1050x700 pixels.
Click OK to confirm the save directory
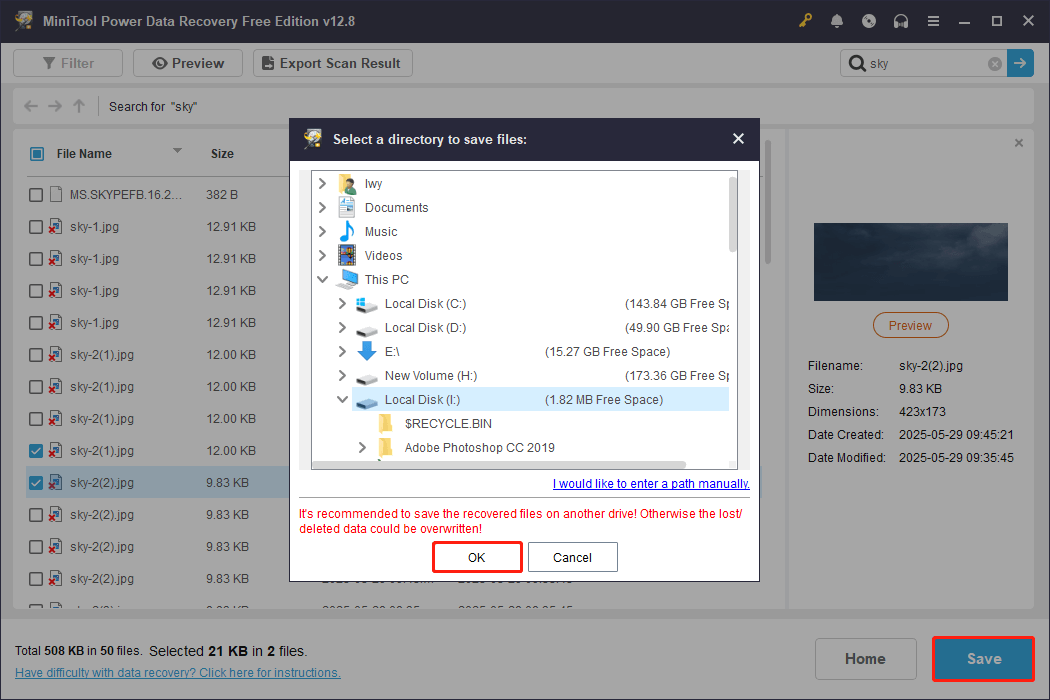pyautogui.click(x=477, y=556)
